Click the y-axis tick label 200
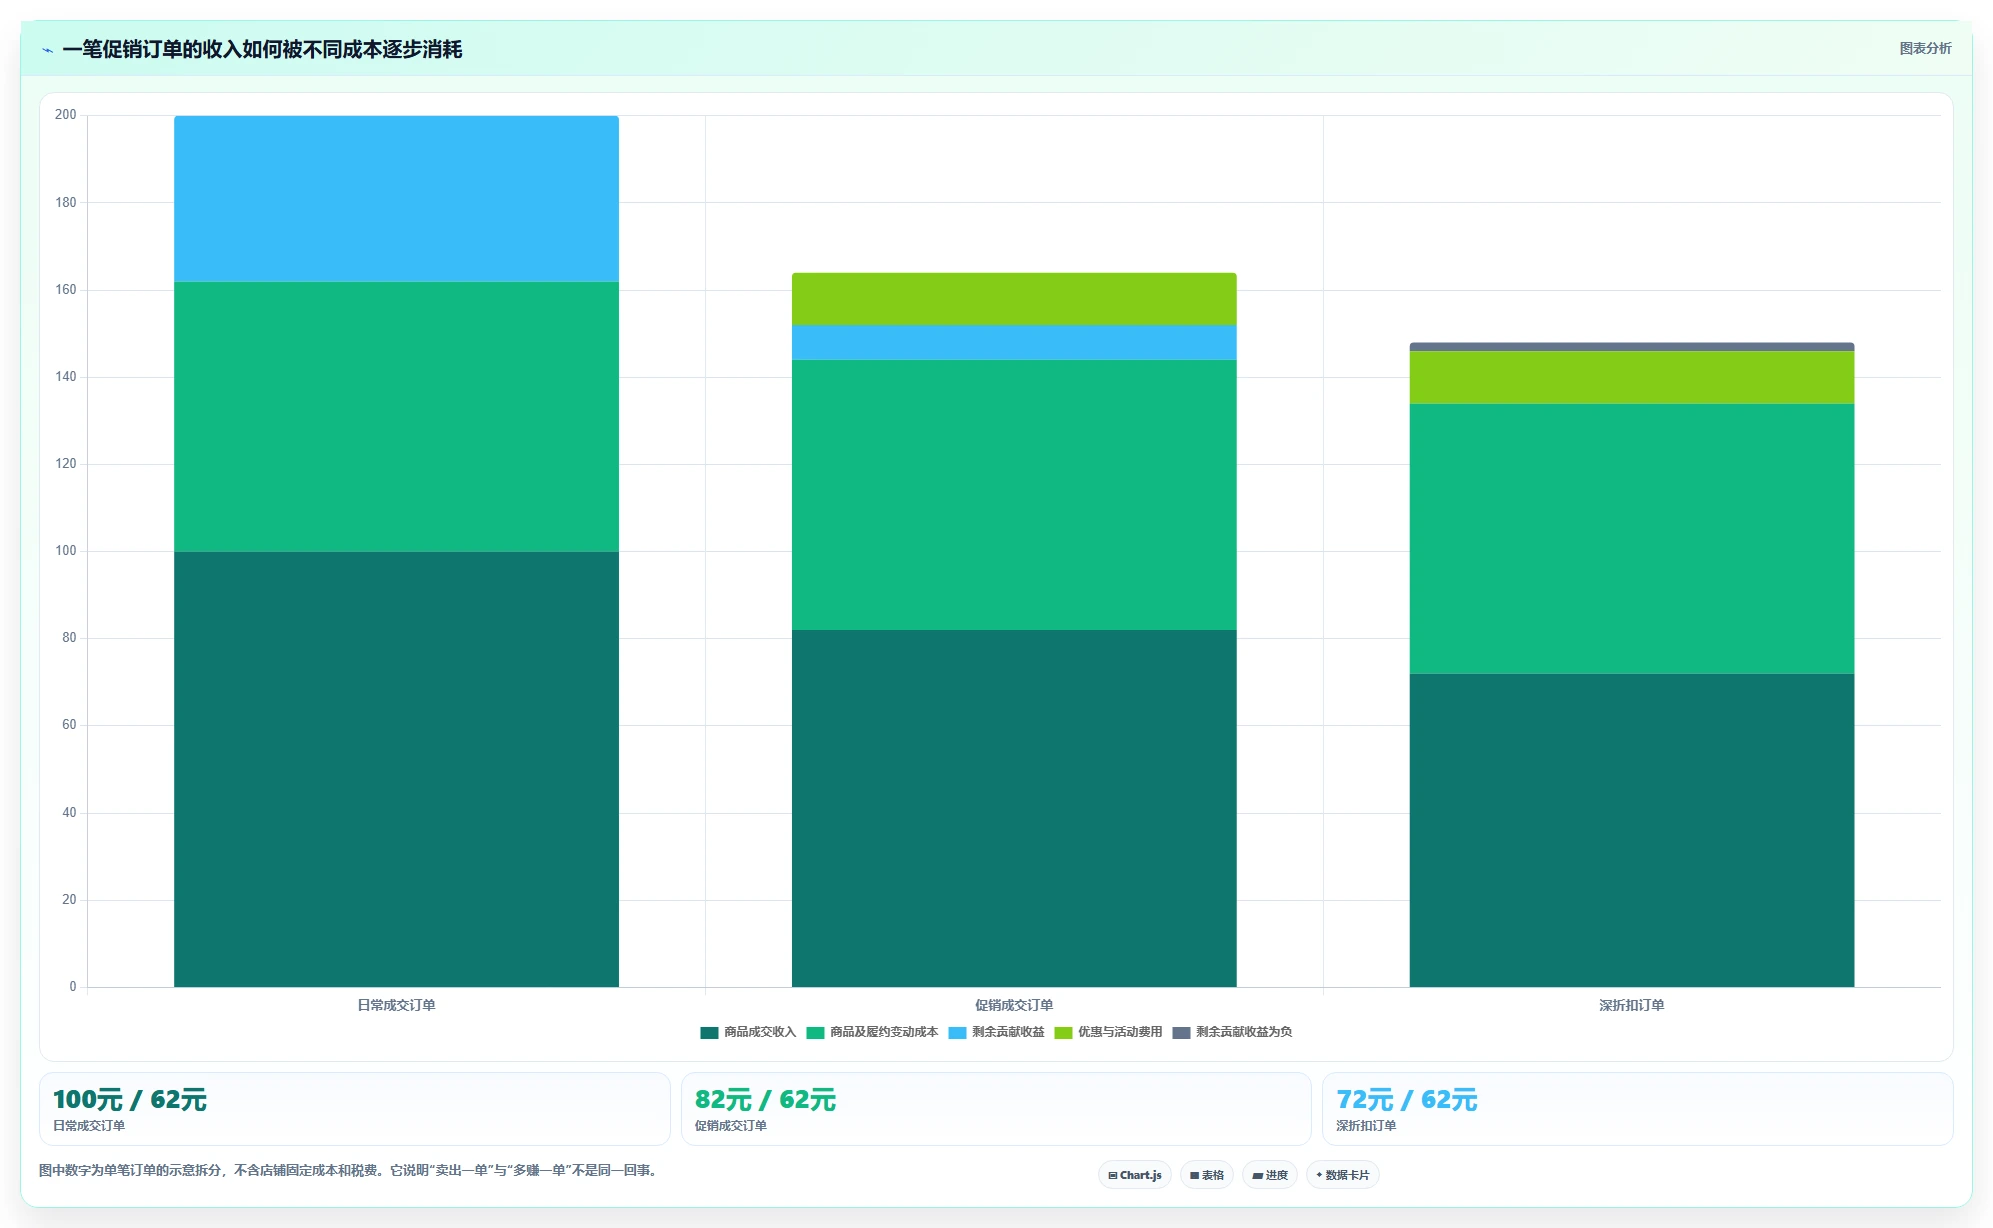 pyautogui.click(x=66, y=115)
